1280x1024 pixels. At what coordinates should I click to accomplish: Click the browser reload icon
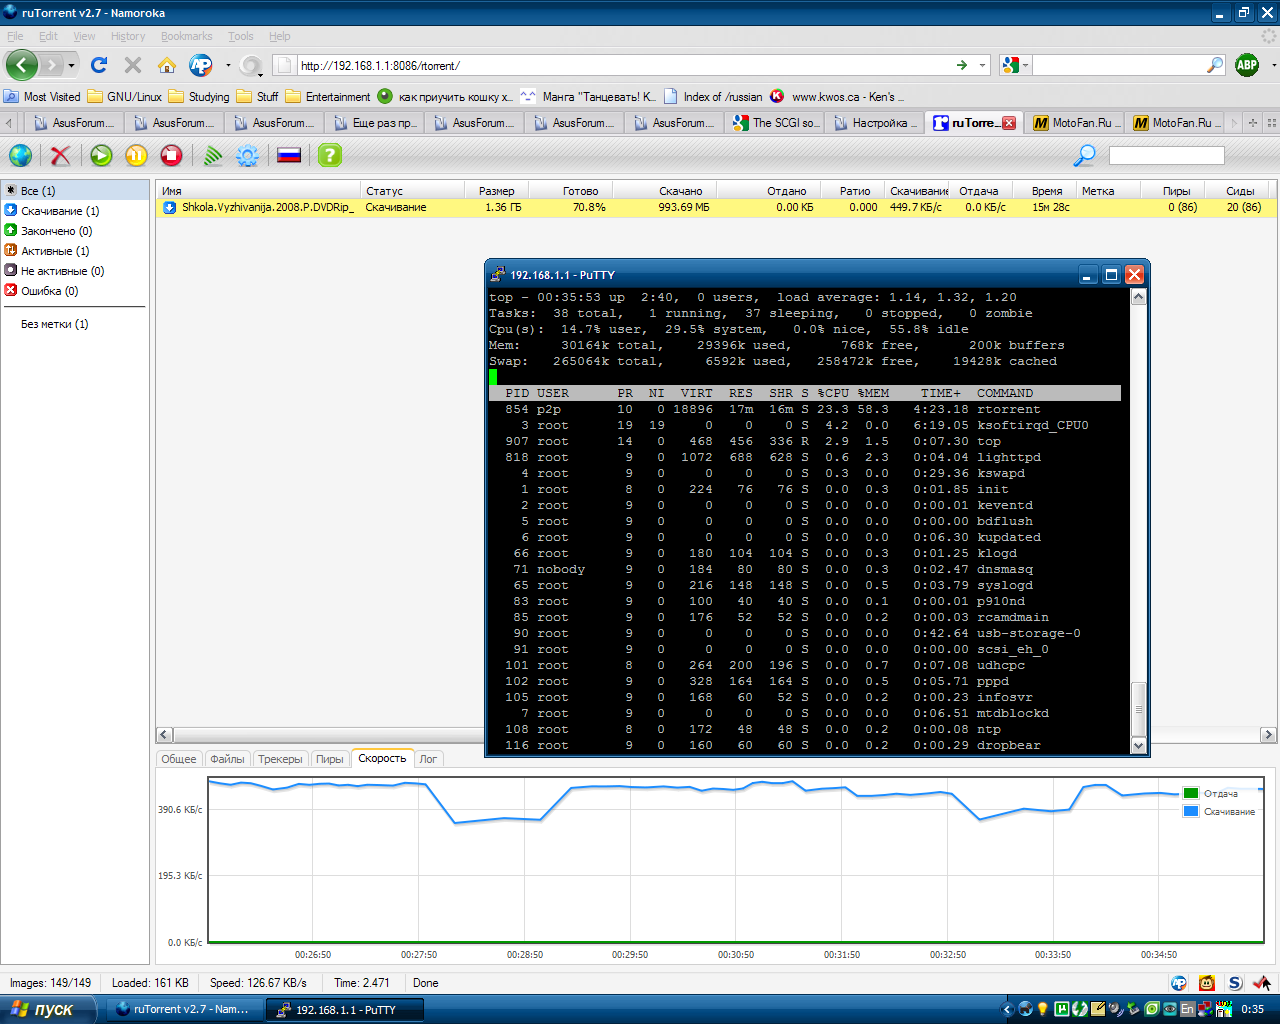click(99, 65)
